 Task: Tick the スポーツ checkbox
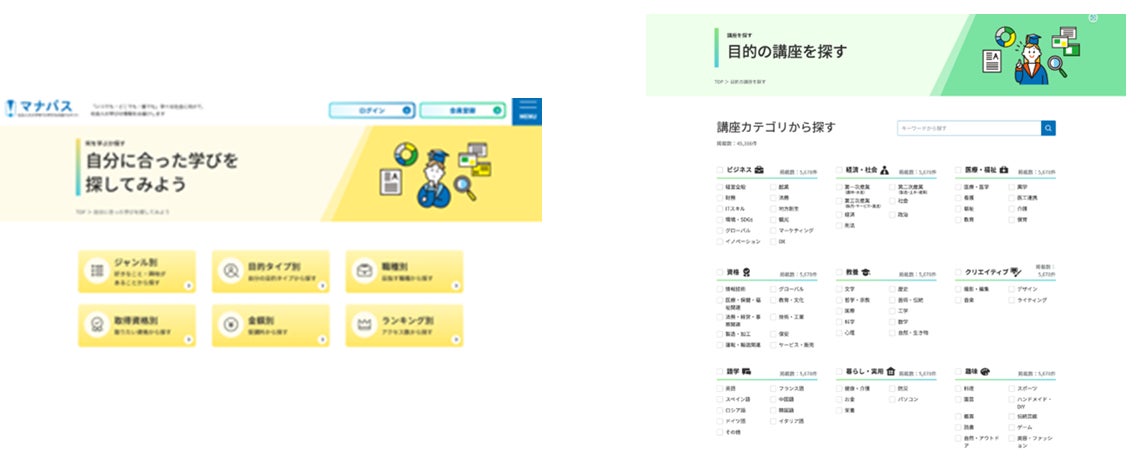pos(1011,388)
